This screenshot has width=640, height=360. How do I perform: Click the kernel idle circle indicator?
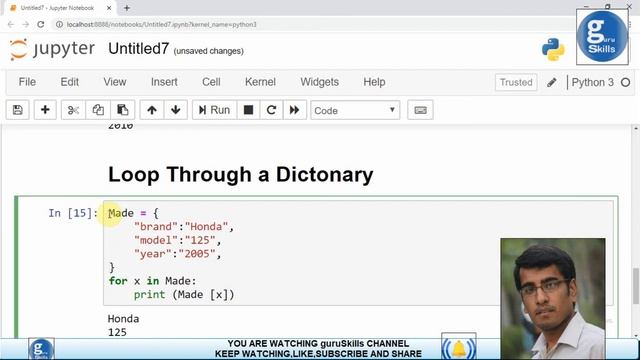[x=625, y=82]
